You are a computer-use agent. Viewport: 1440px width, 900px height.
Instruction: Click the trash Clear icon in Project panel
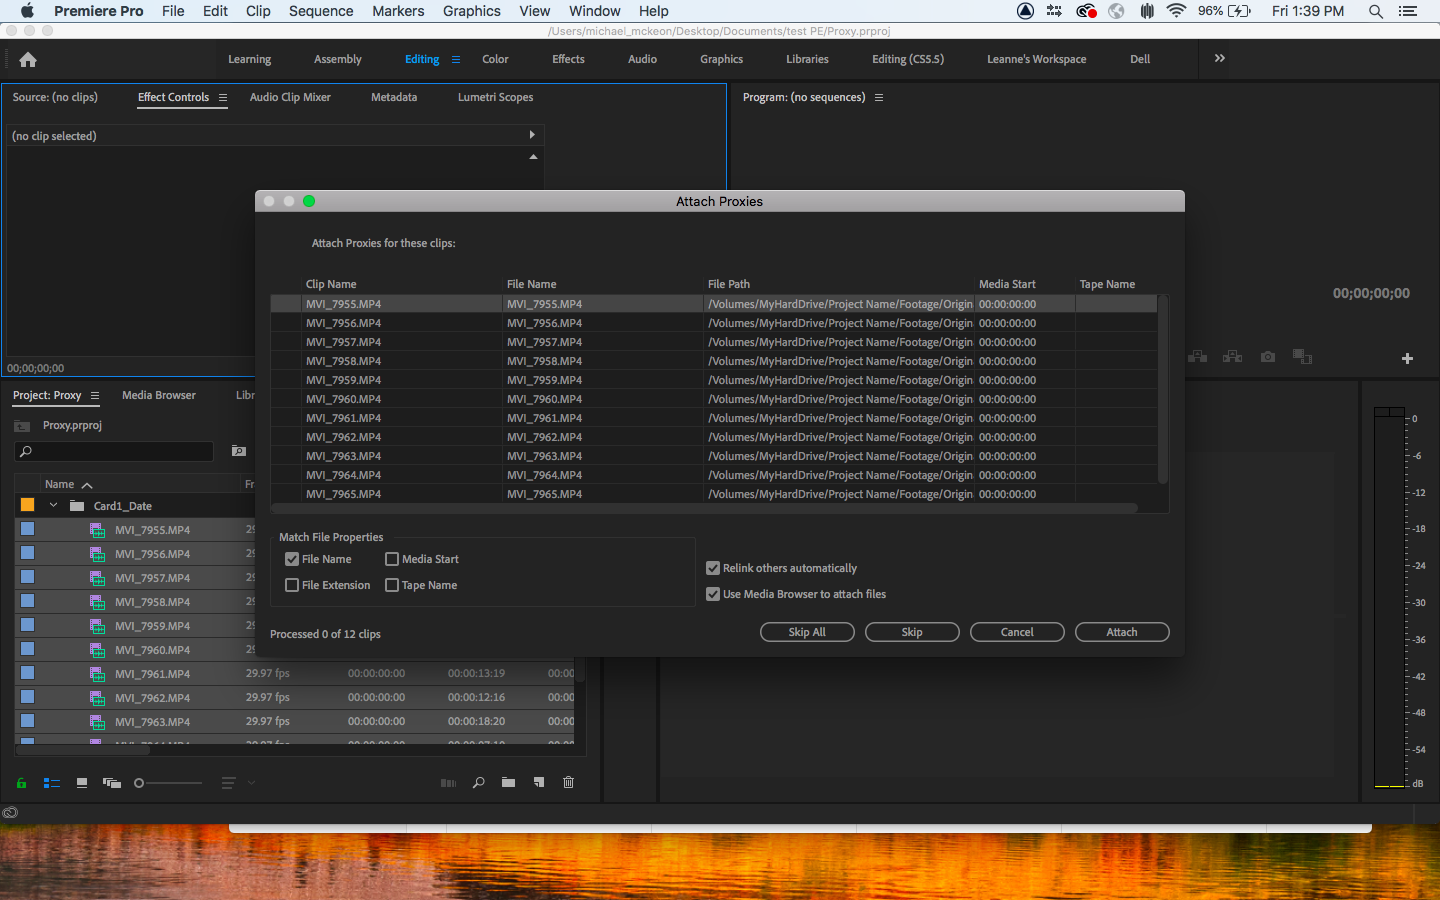568,783
